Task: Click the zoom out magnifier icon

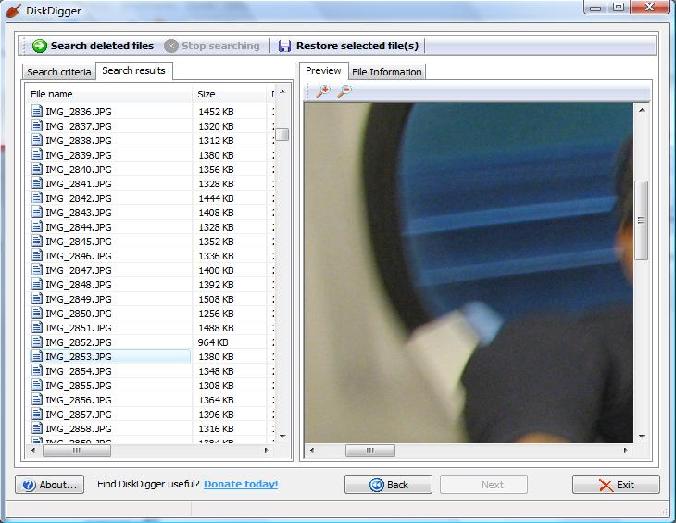Action: (344, 91)
